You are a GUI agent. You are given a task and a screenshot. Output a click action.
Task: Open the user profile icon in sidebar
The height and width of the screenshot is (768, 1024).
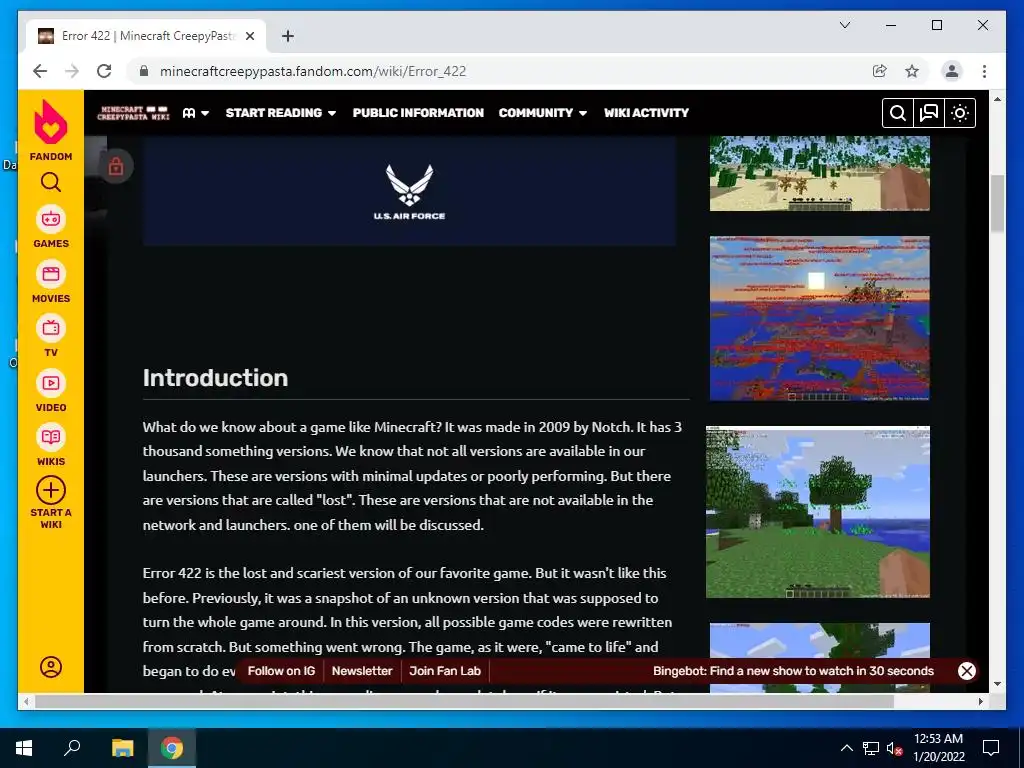51,667
